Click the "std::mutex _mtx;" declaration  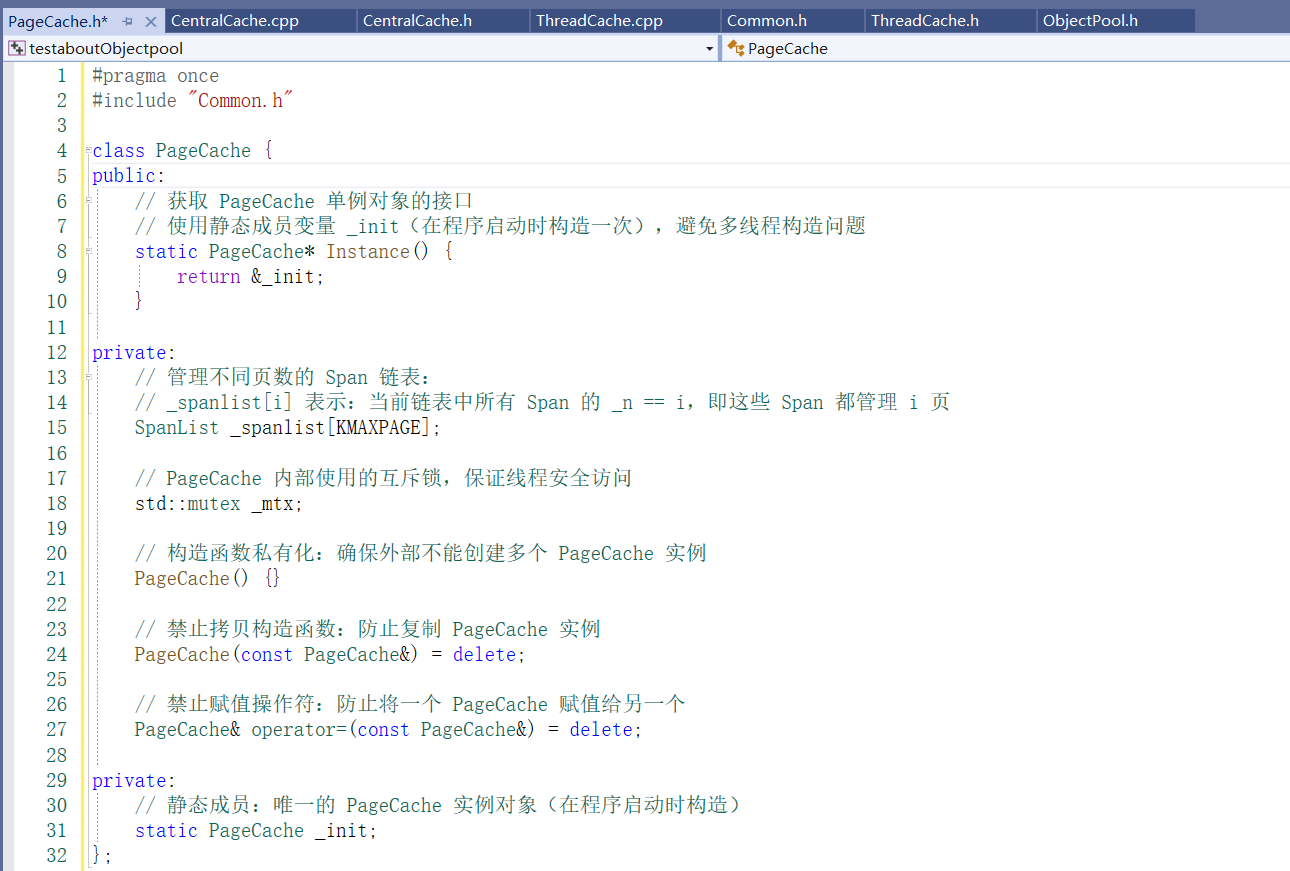point(219,504)
